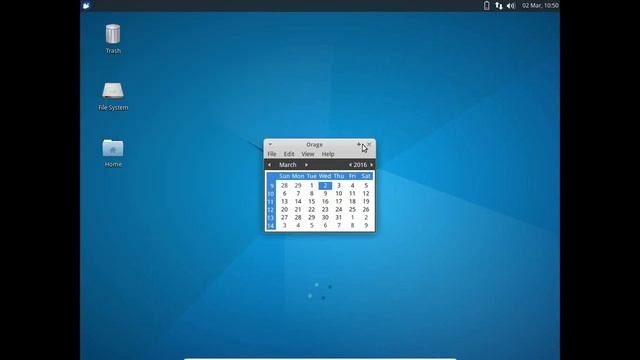Go to previous year arrow before 2016
The height and width of the screenshot is (360, 640).
coord(350,164)
